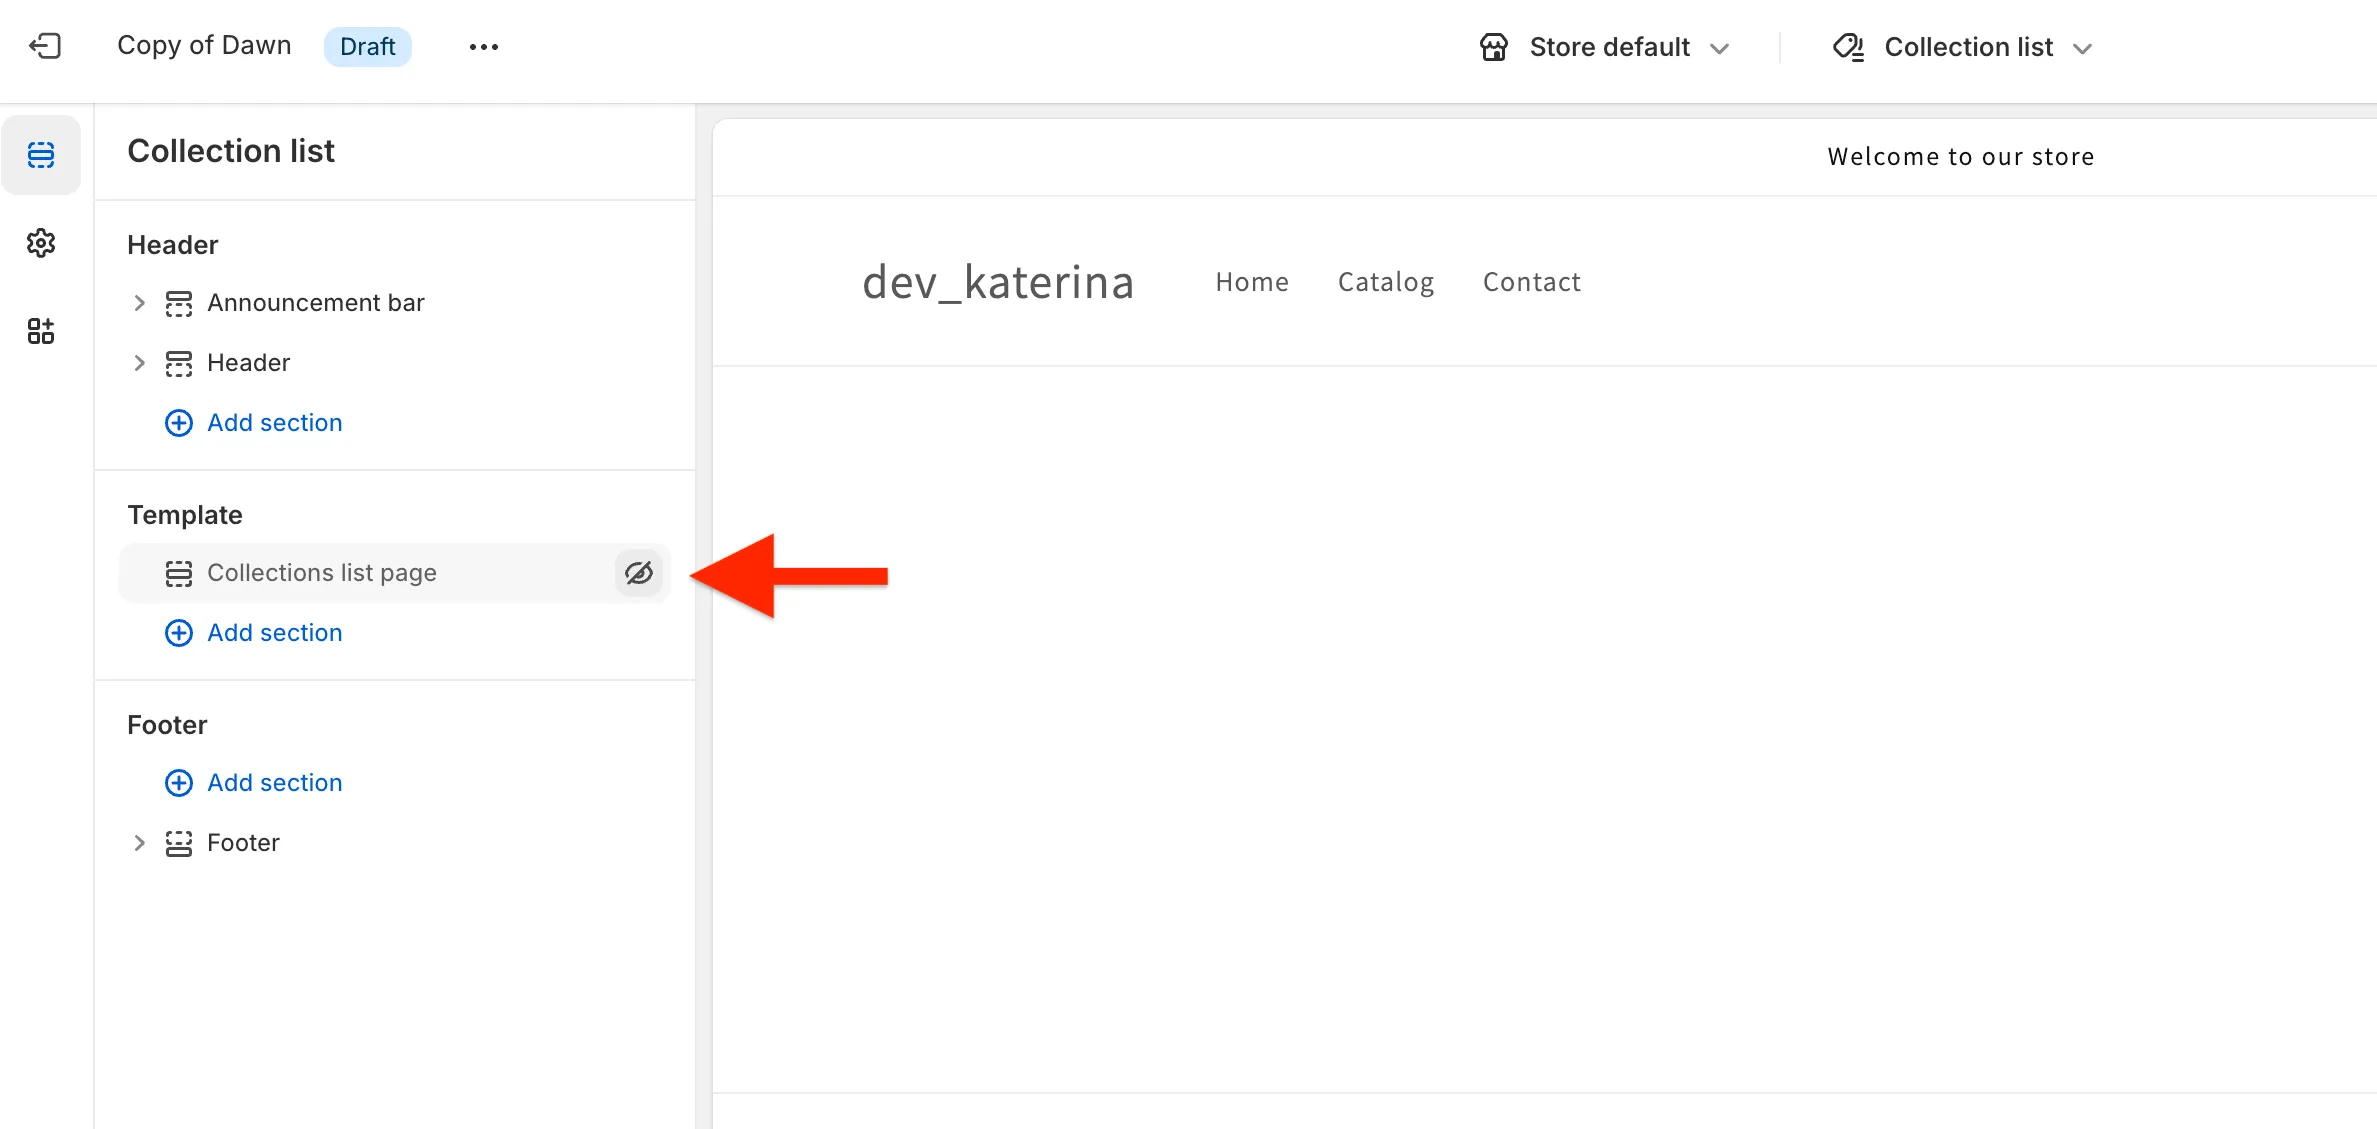
Task: Expand the Announcement bar section
Action: [139, 303]
